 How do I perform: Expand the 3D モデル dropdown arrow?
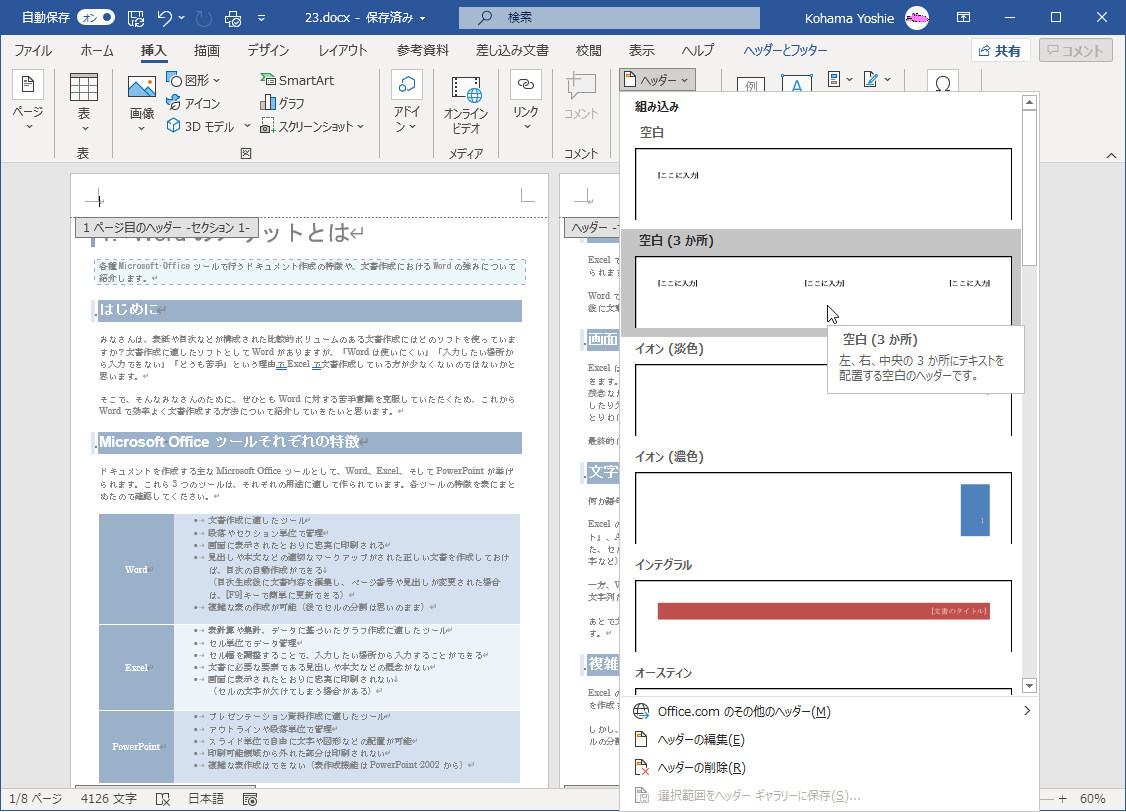coord(247,126)
